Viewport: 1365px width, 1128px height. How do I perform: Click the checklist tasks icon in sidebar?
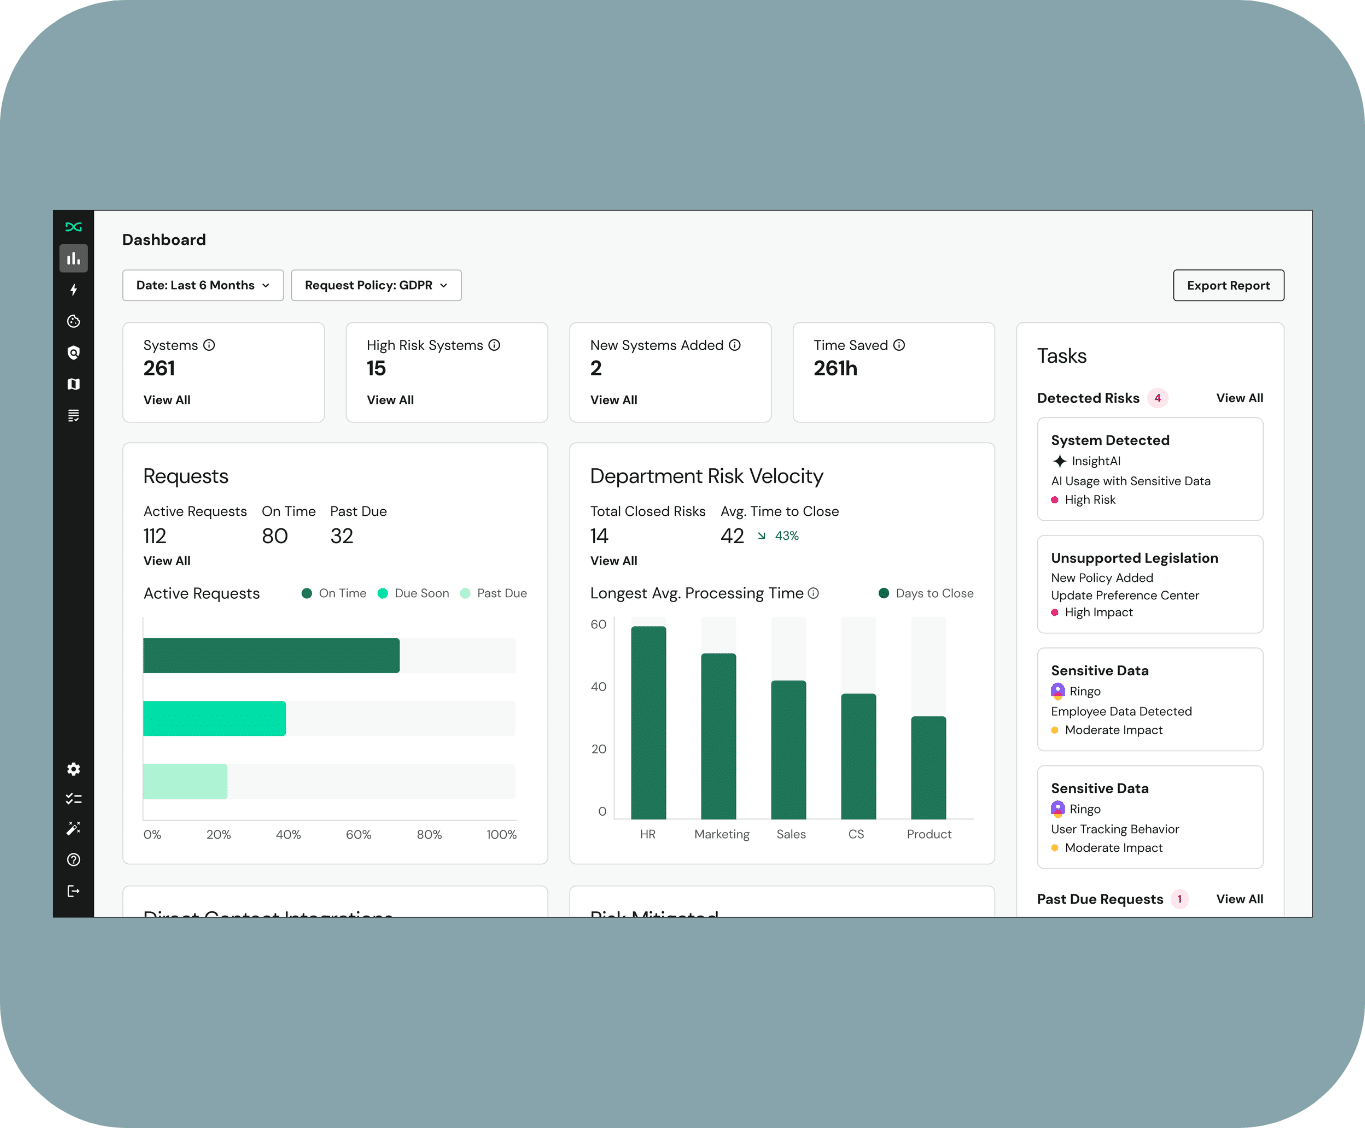[x=73, y=799]
